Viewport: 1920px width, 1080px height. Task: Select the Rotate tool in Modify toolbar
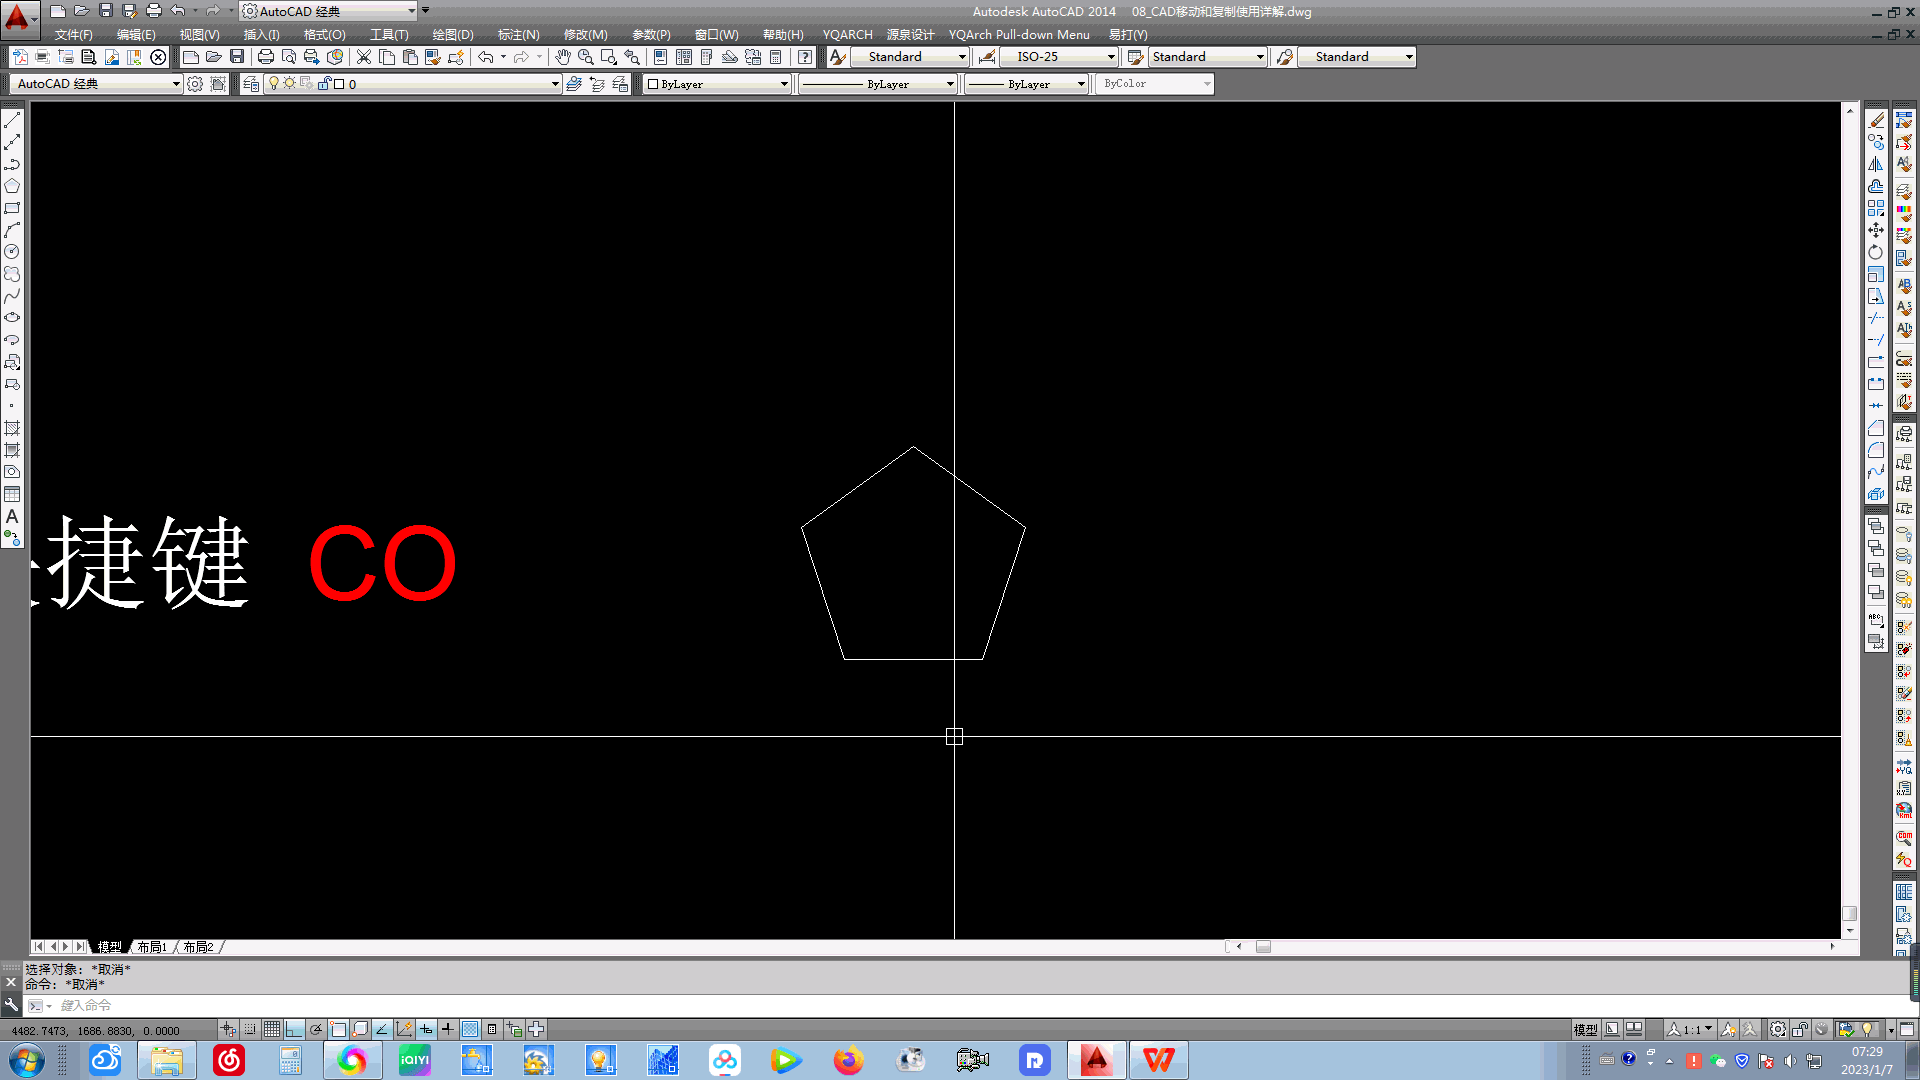tap(1876, 252)
